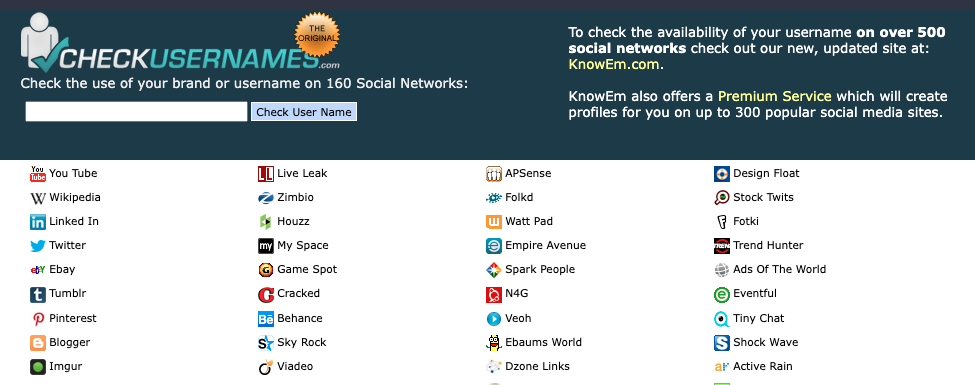
Task: Click the Active Rain icon
Action: (x=722, y=367)
